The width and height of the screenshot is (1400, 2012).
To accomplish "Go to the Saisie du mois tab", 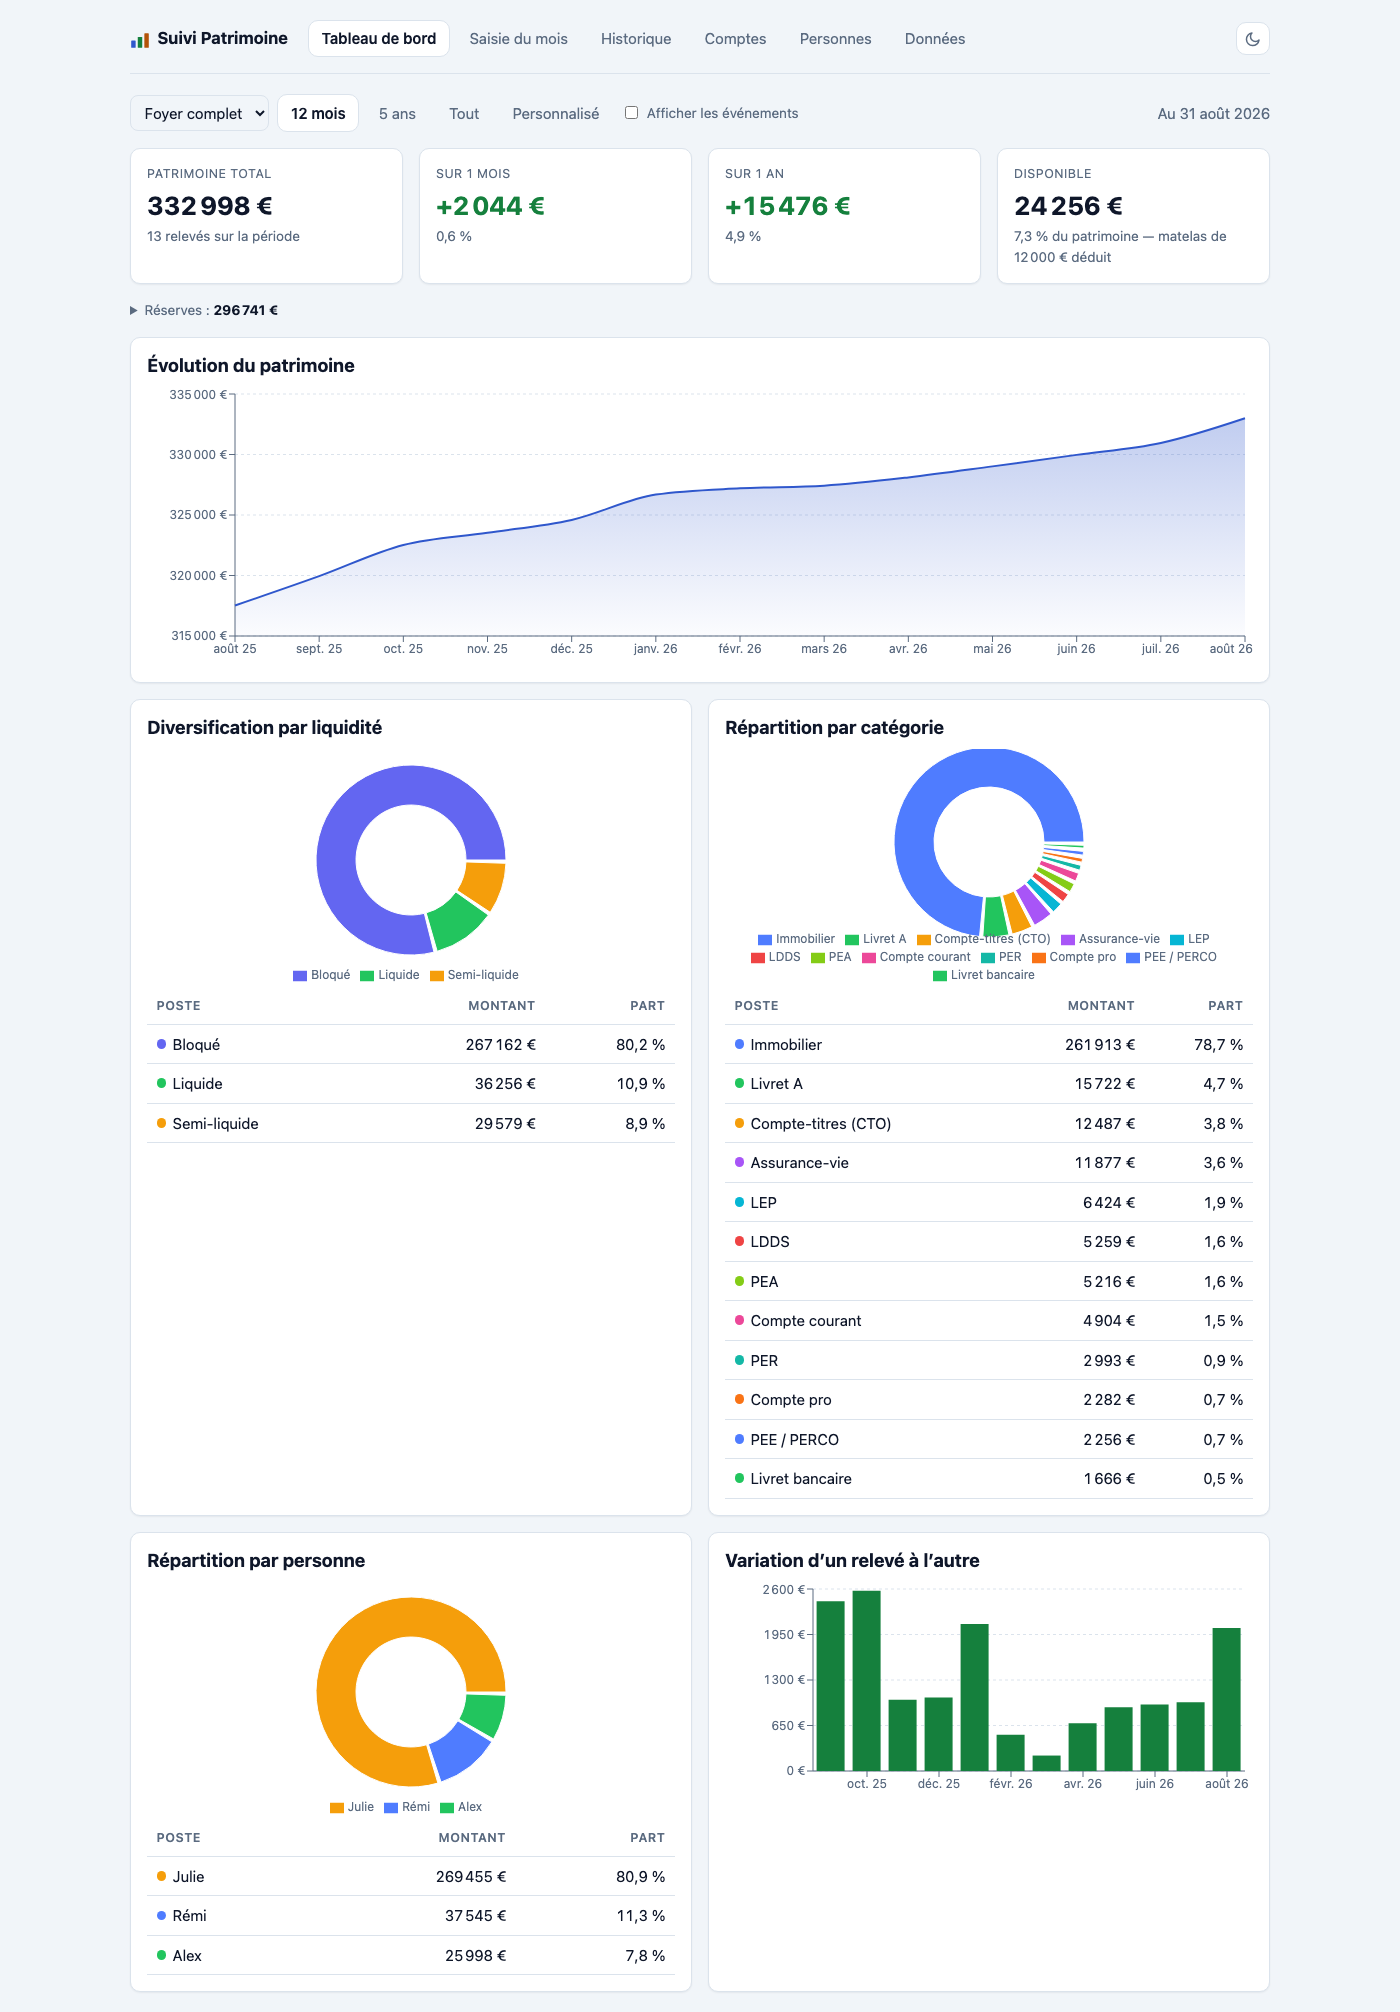I will [x=519, y=39].
